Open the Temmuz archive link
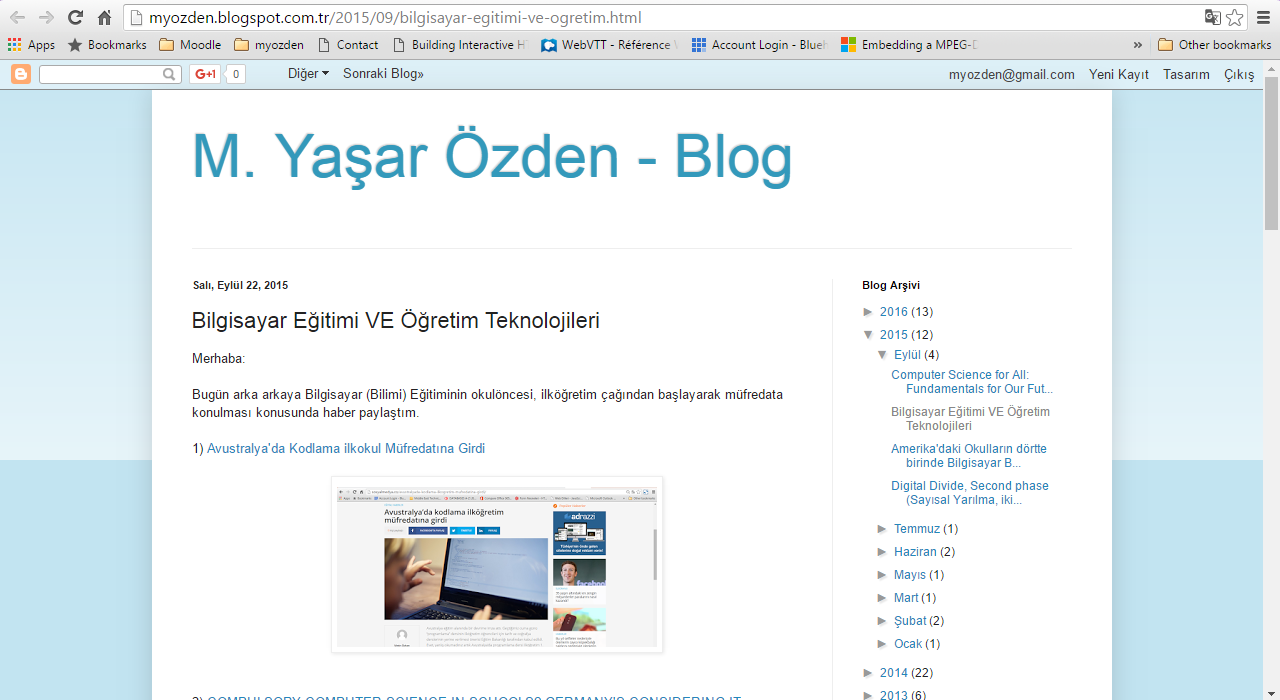Image resolution: width=1280 pixels, height=700 pixels. [x=917, y=529]
